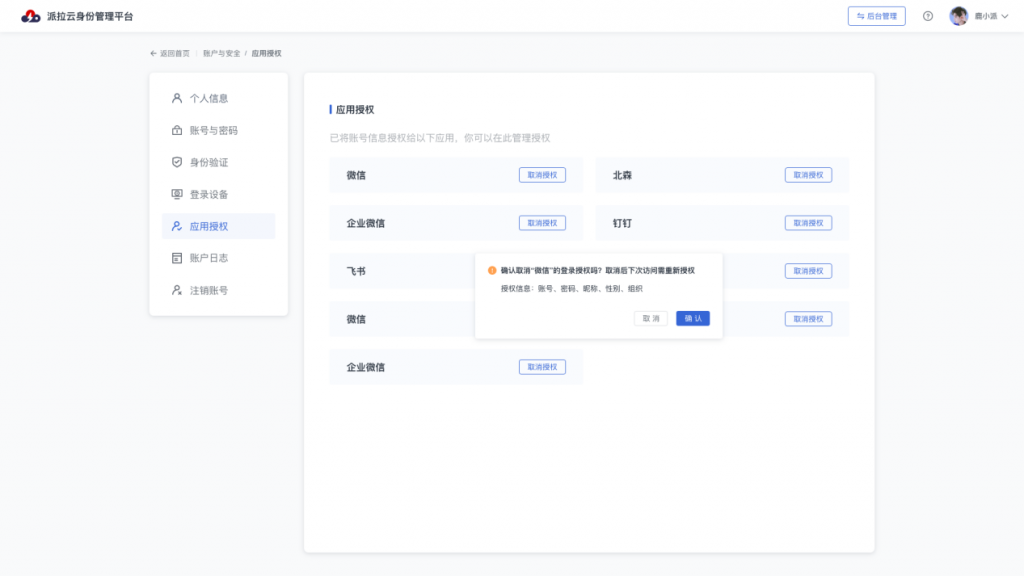Image resolution: width=1024 pixels, height=576 pixels.
Task: Click the 北森 app name
Action: click(x=622, y=175)
